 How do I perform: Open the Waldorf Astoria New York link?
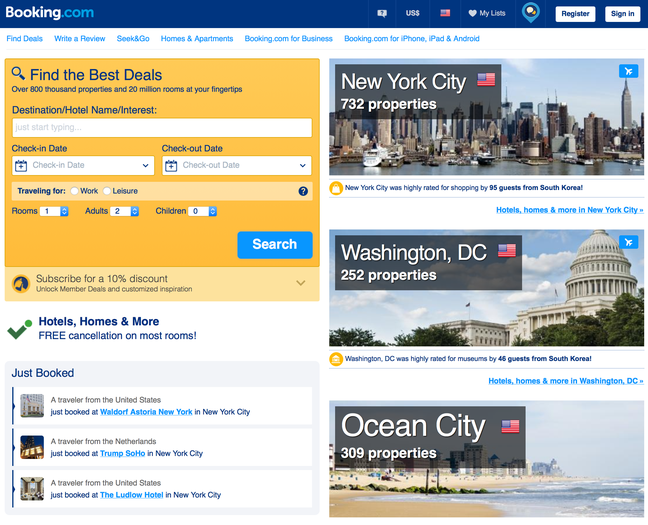pyautogui.click(x=146, y=412)
